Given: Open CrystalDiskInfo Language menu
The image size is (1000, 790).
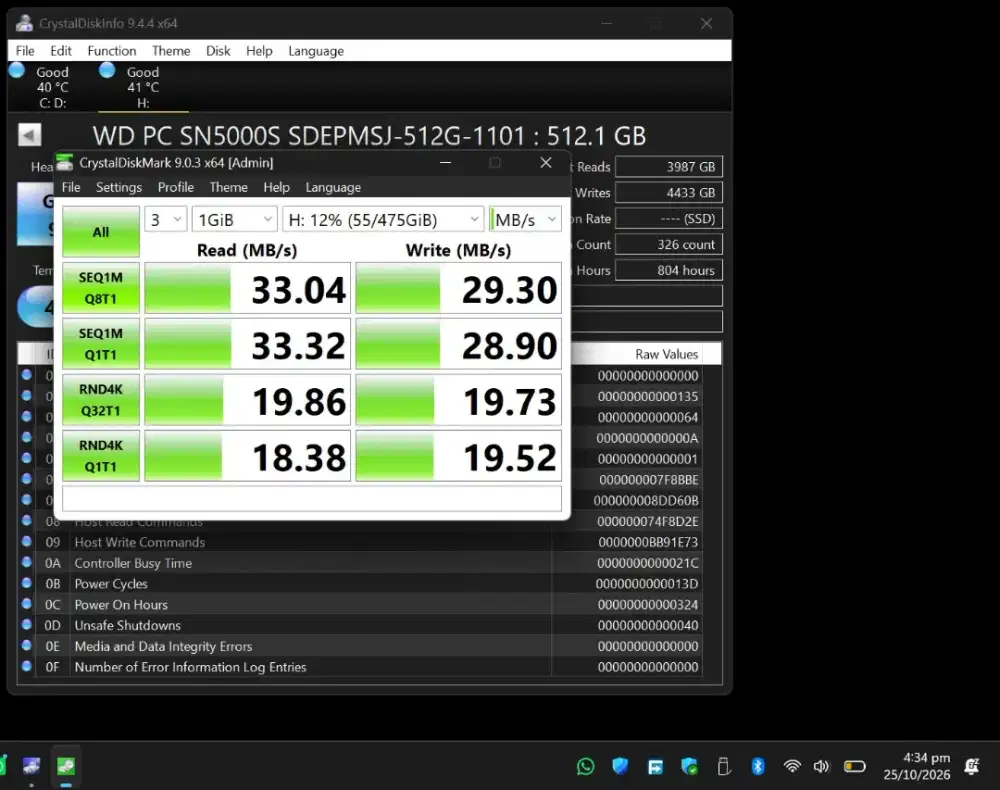Looking at the screenshot, I should 316,50.
